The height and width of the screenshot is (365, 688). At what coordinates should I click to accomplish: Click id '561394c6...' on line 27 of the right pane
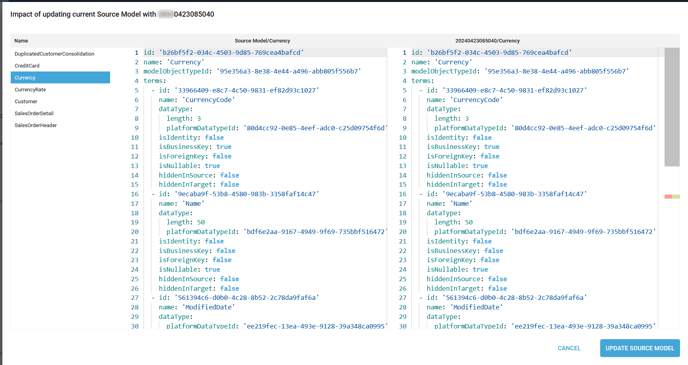click(506, 297)
